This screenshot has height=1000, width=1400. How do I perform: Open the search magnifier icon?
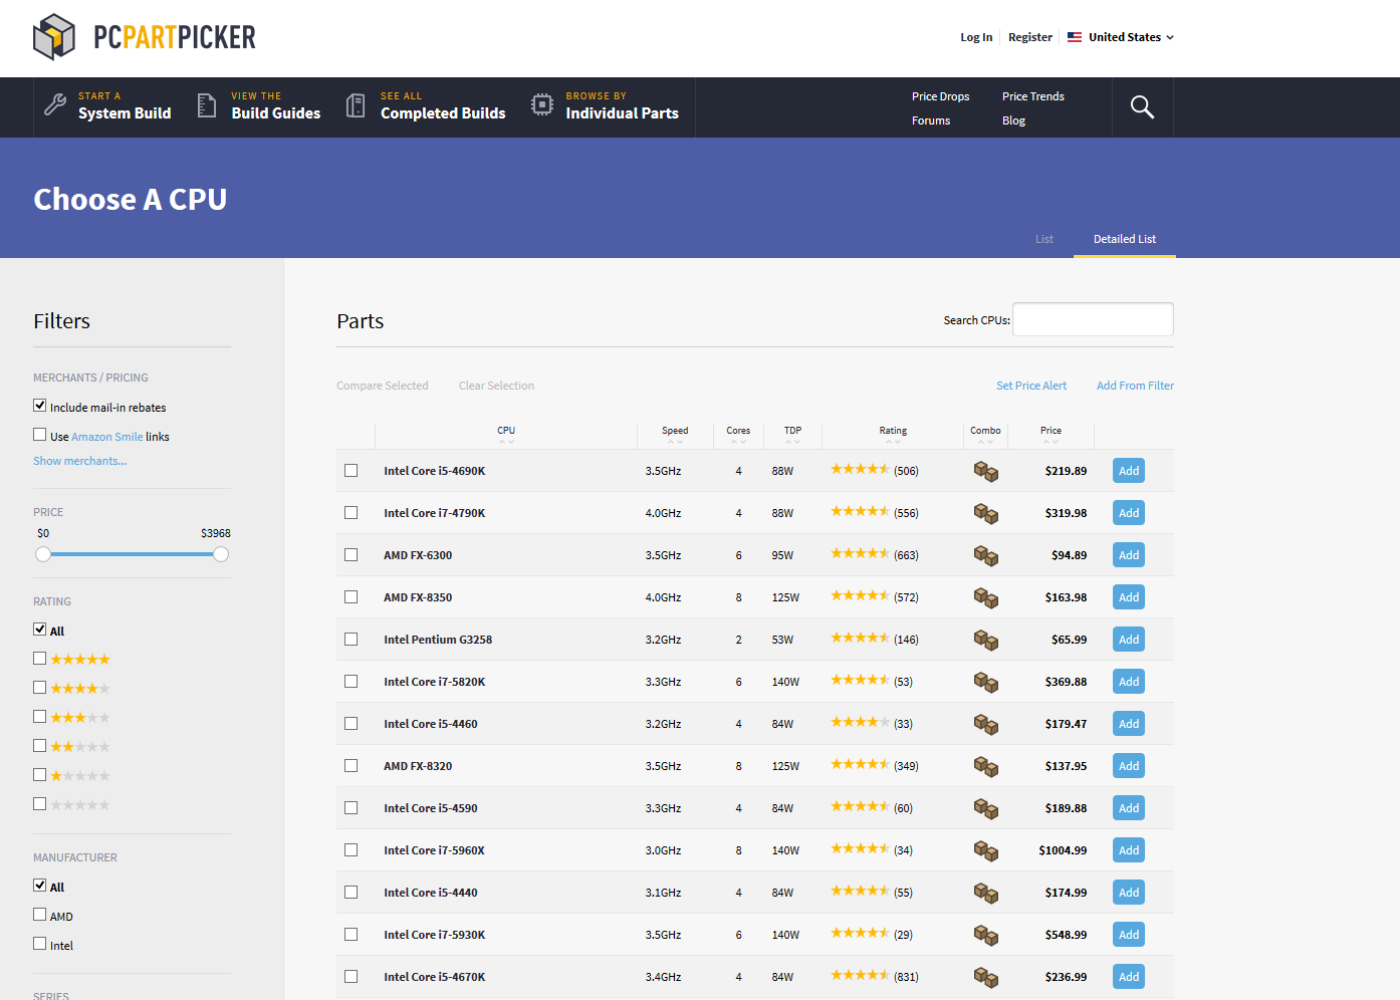point(1142,107)
